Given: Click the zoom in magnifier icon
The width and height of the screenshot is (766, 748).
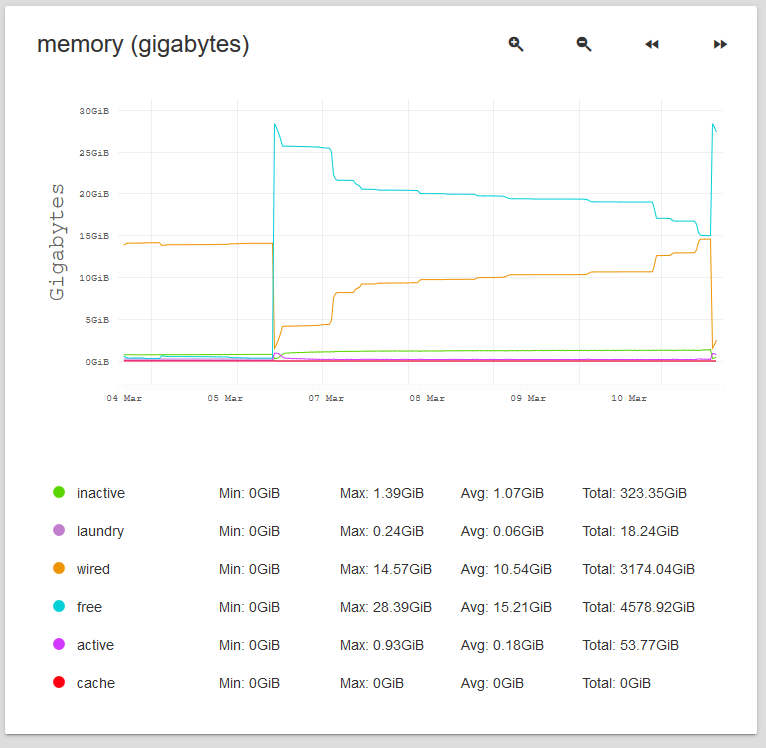Looking at the screenshot, I should 516,44.
